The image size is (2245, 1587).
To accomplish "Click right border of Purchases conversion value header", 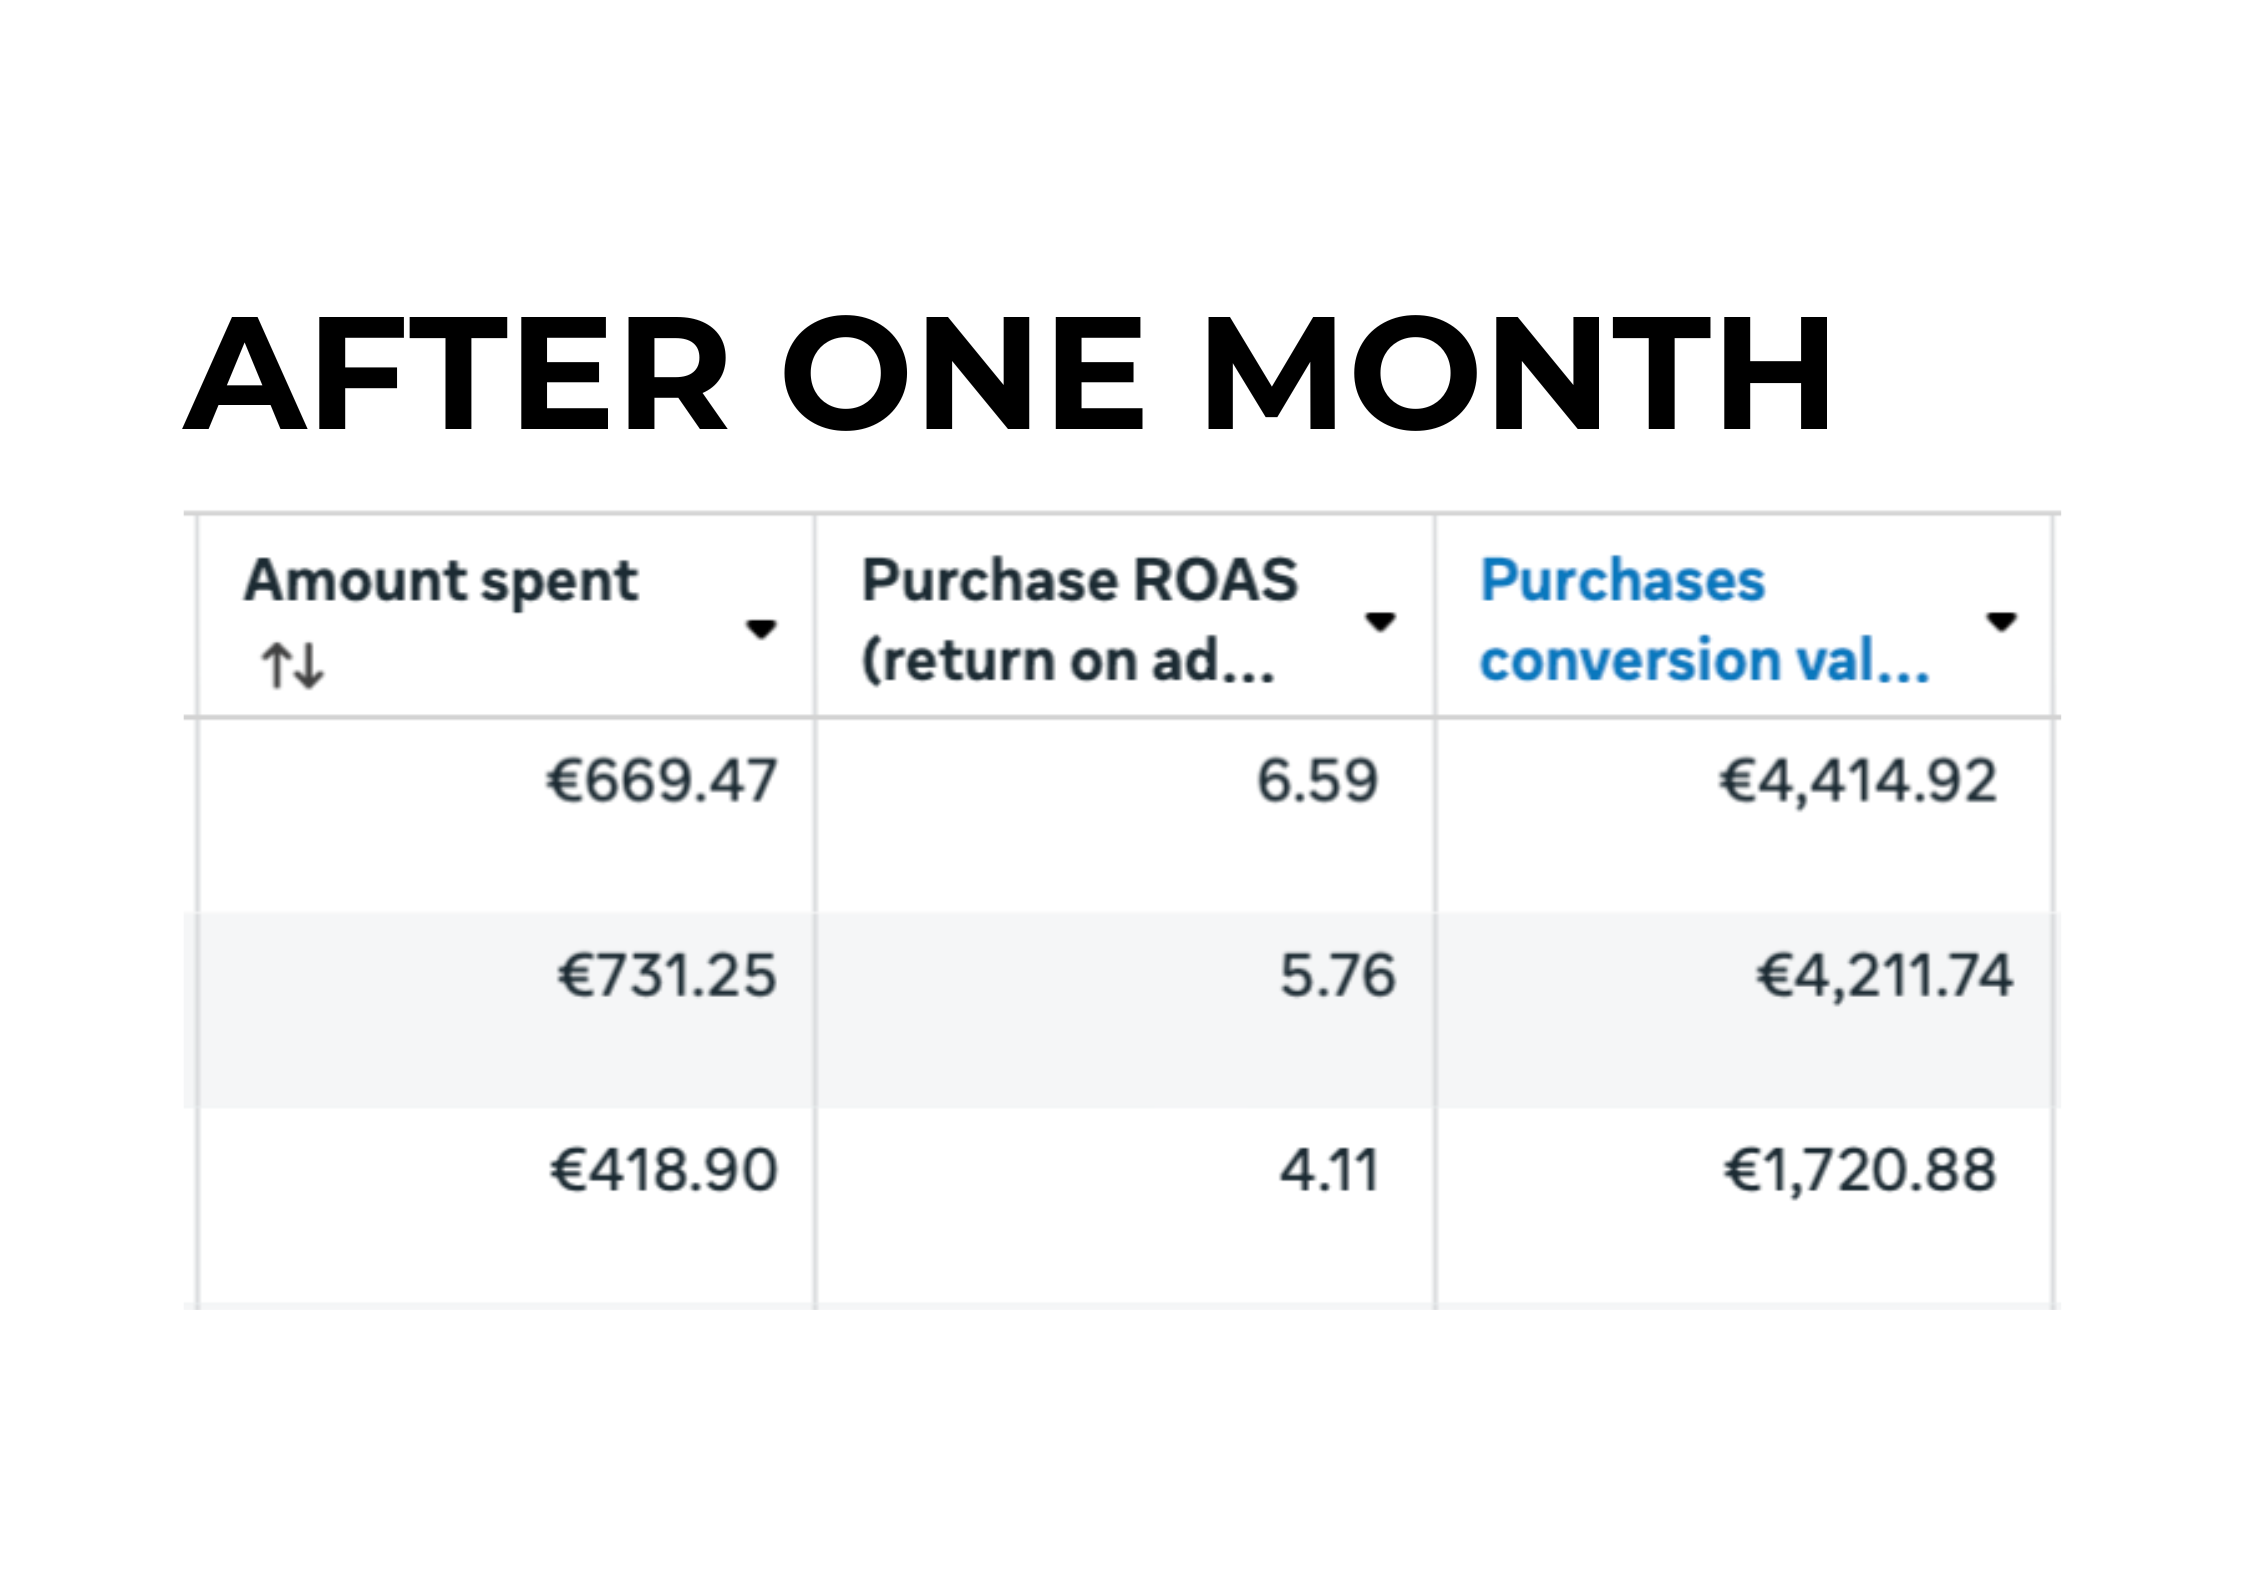I will click(2052, 616).
